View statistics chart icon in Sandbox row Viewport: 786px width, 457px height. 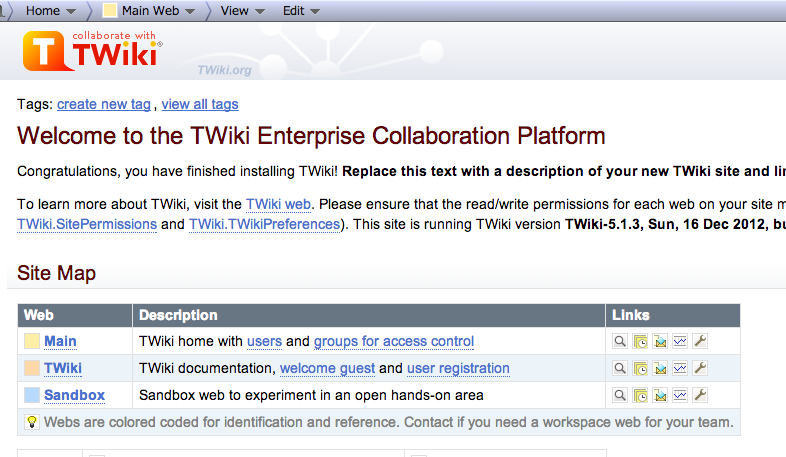coord(680,395)
